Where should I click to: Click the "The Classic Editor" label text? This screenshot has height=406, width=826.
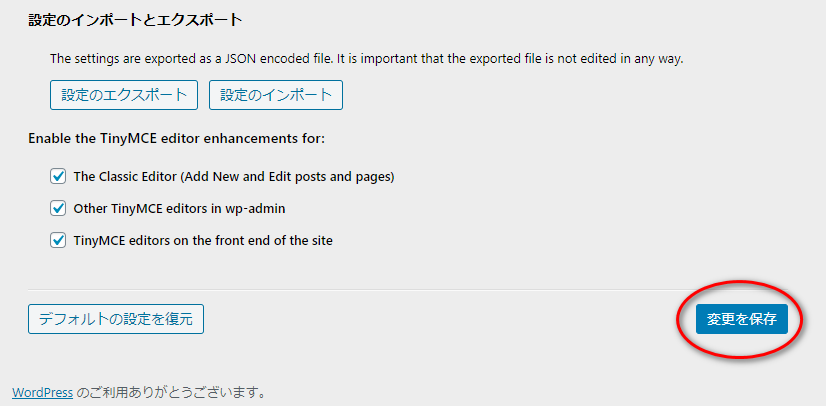coord(126,177)
